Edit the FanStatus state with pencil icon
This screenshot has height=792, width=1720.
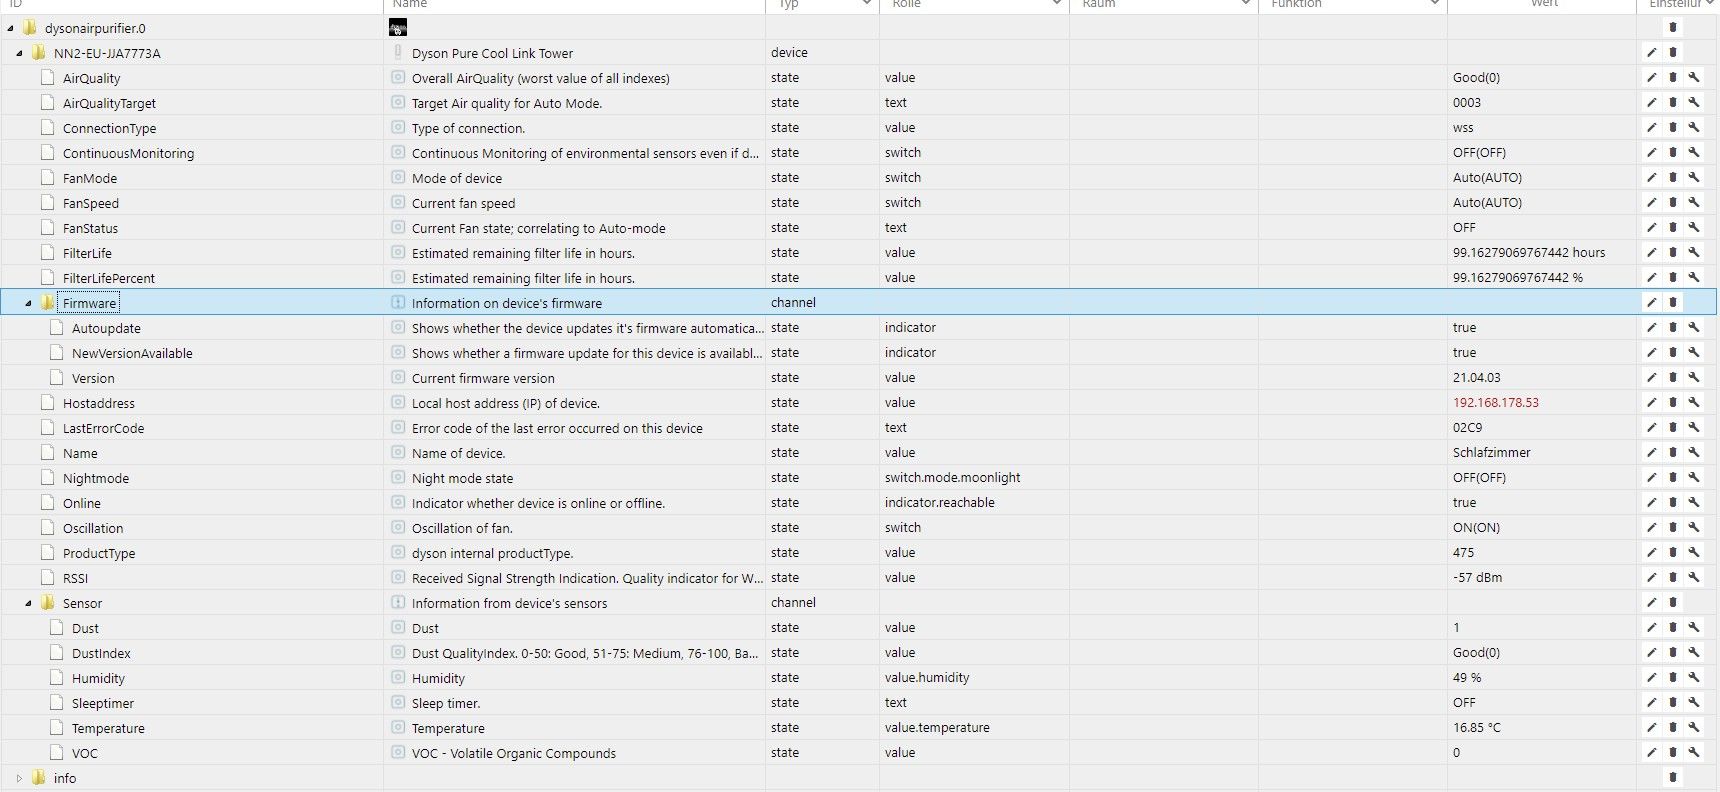tap(1651, 228)
